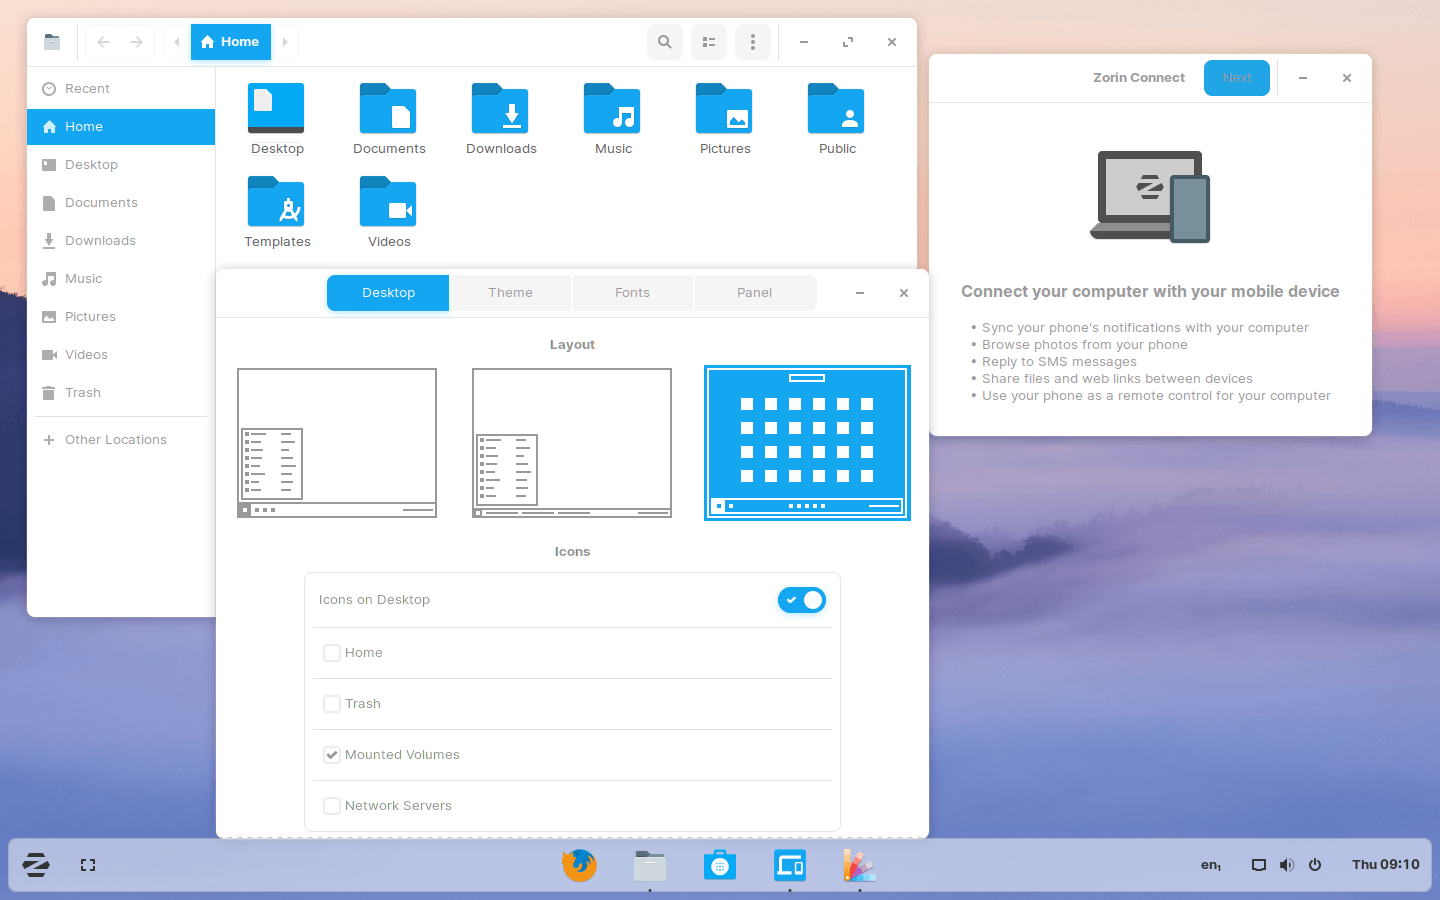
Task: Open the en keyboard layout dropdown
Action: 1211,865
